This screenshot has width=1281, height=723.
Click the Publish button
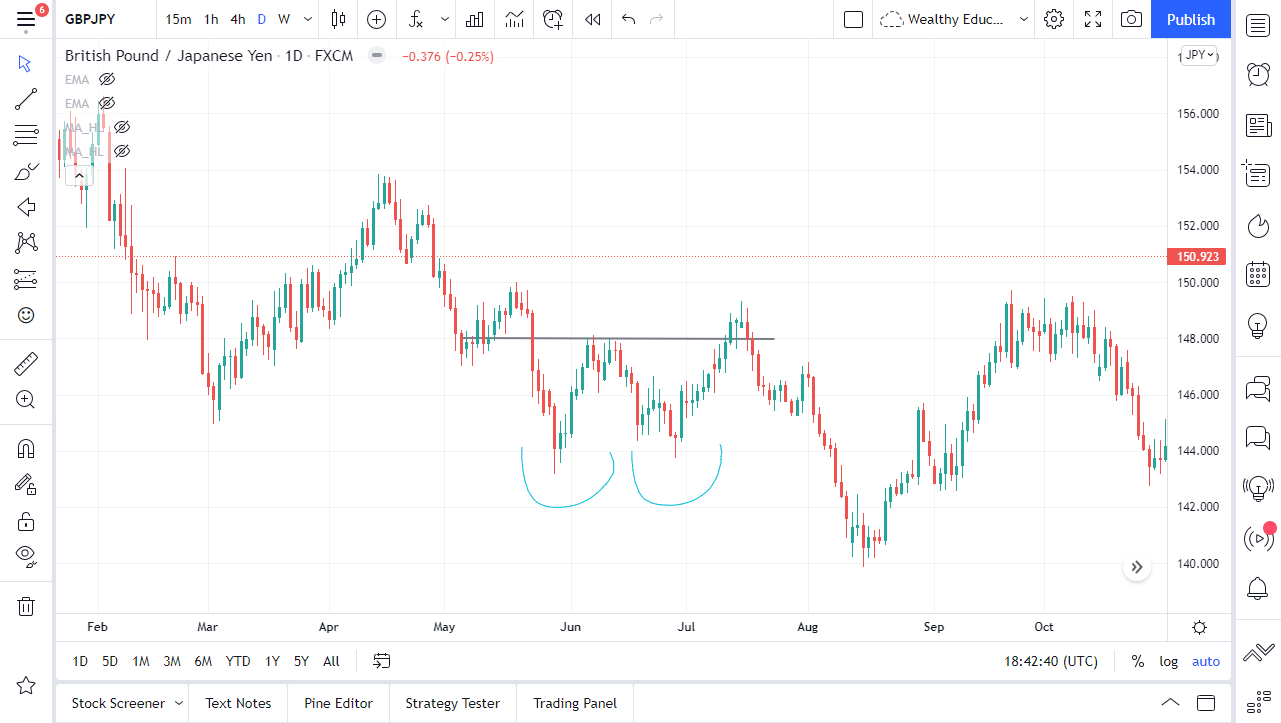pos(1190,19)
